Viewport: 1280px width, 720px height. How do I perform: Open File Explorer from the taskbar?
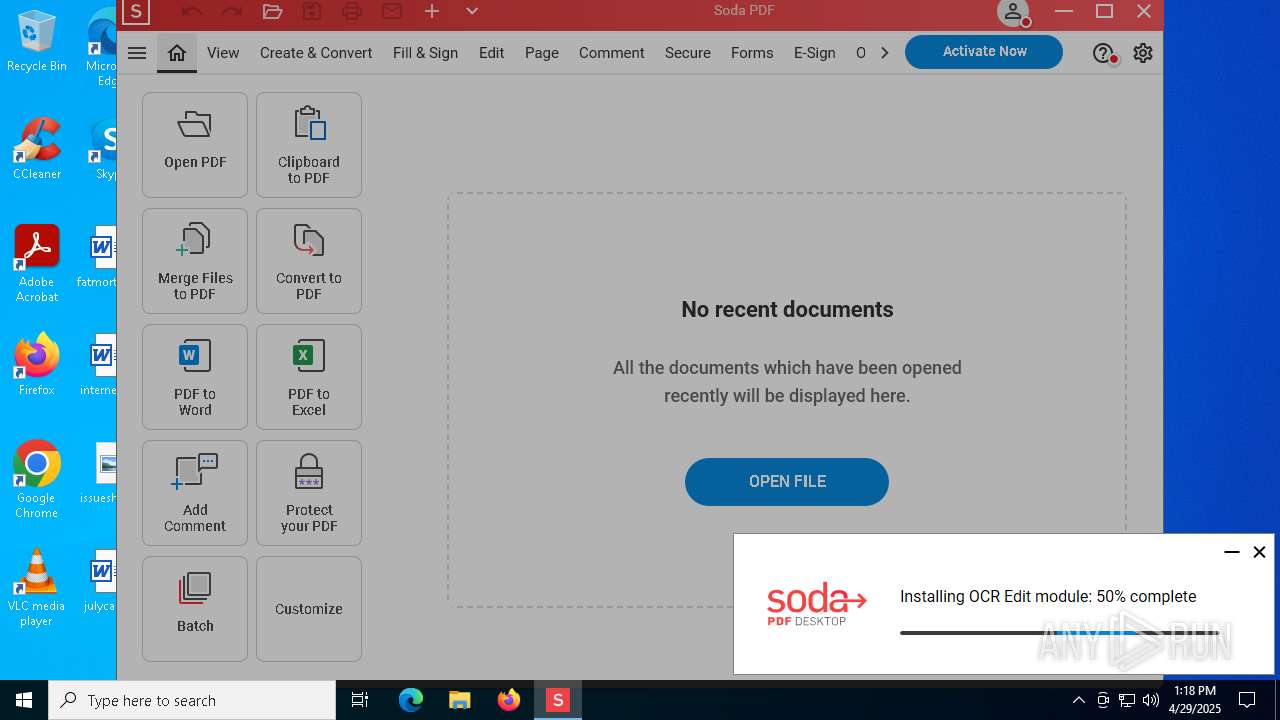click(x=459, y=700)
